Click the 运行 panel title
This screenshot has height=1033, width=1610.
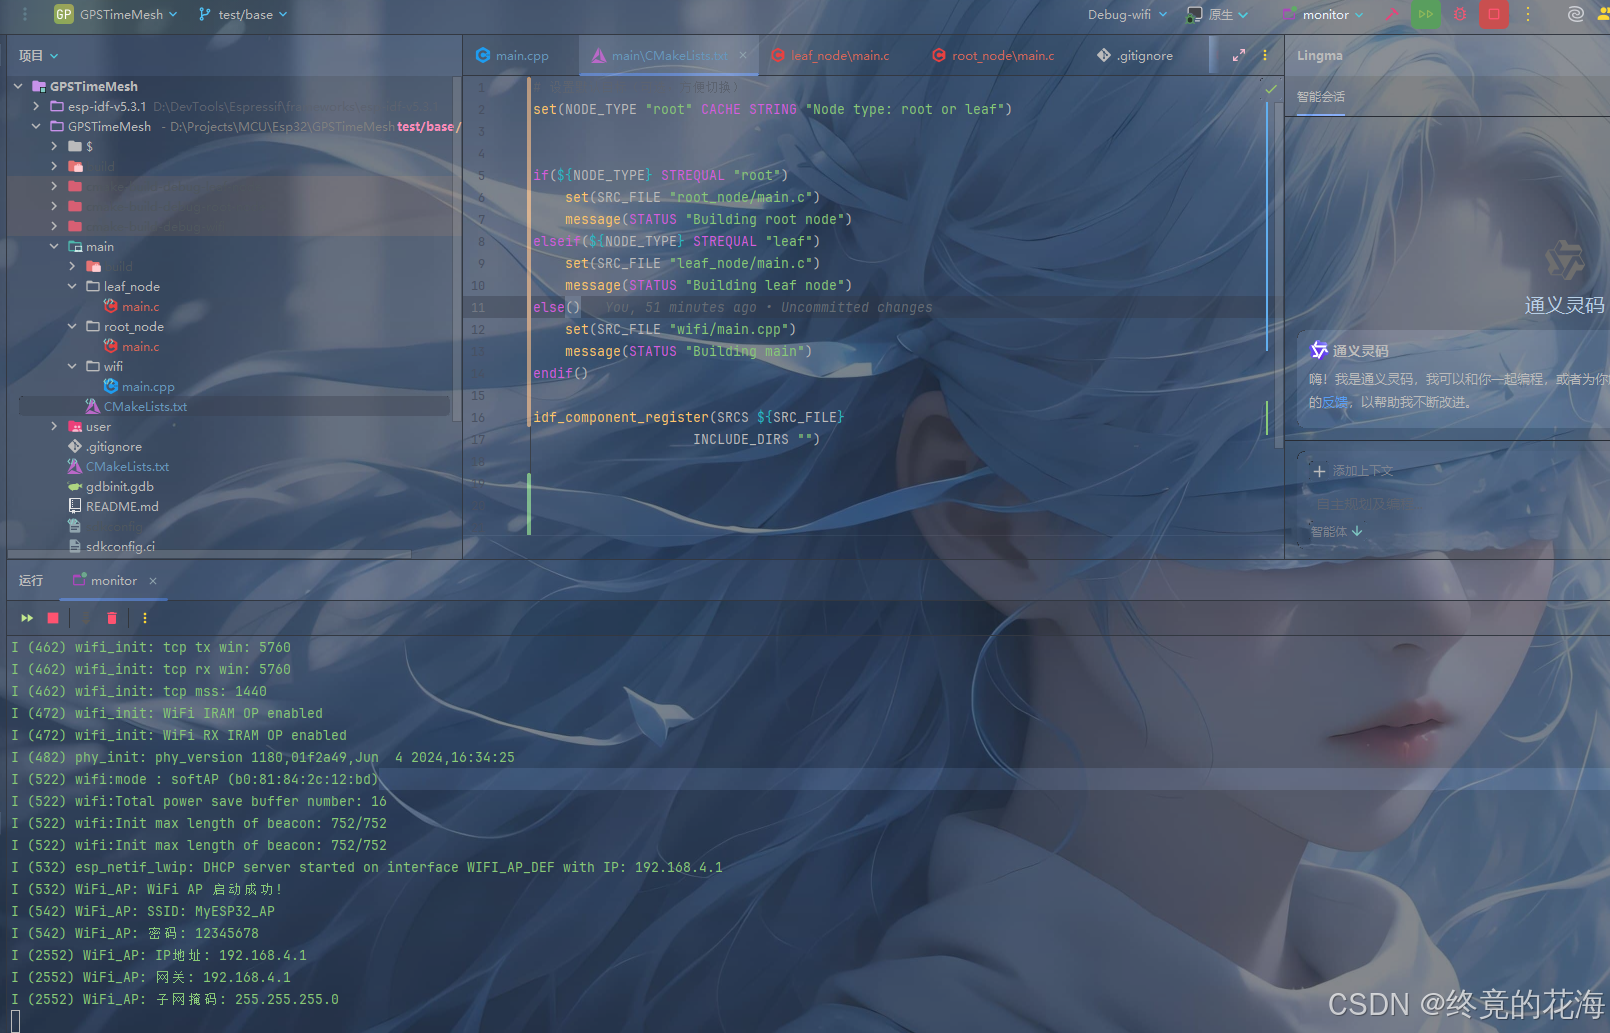(x=31, y=581)
